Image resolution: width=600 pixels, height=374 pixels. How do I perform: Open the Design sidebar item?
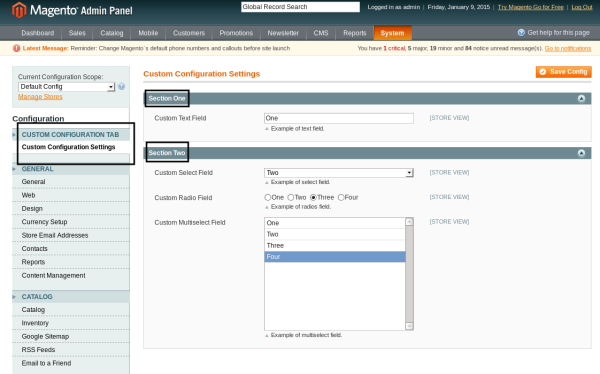coord(32,209)
